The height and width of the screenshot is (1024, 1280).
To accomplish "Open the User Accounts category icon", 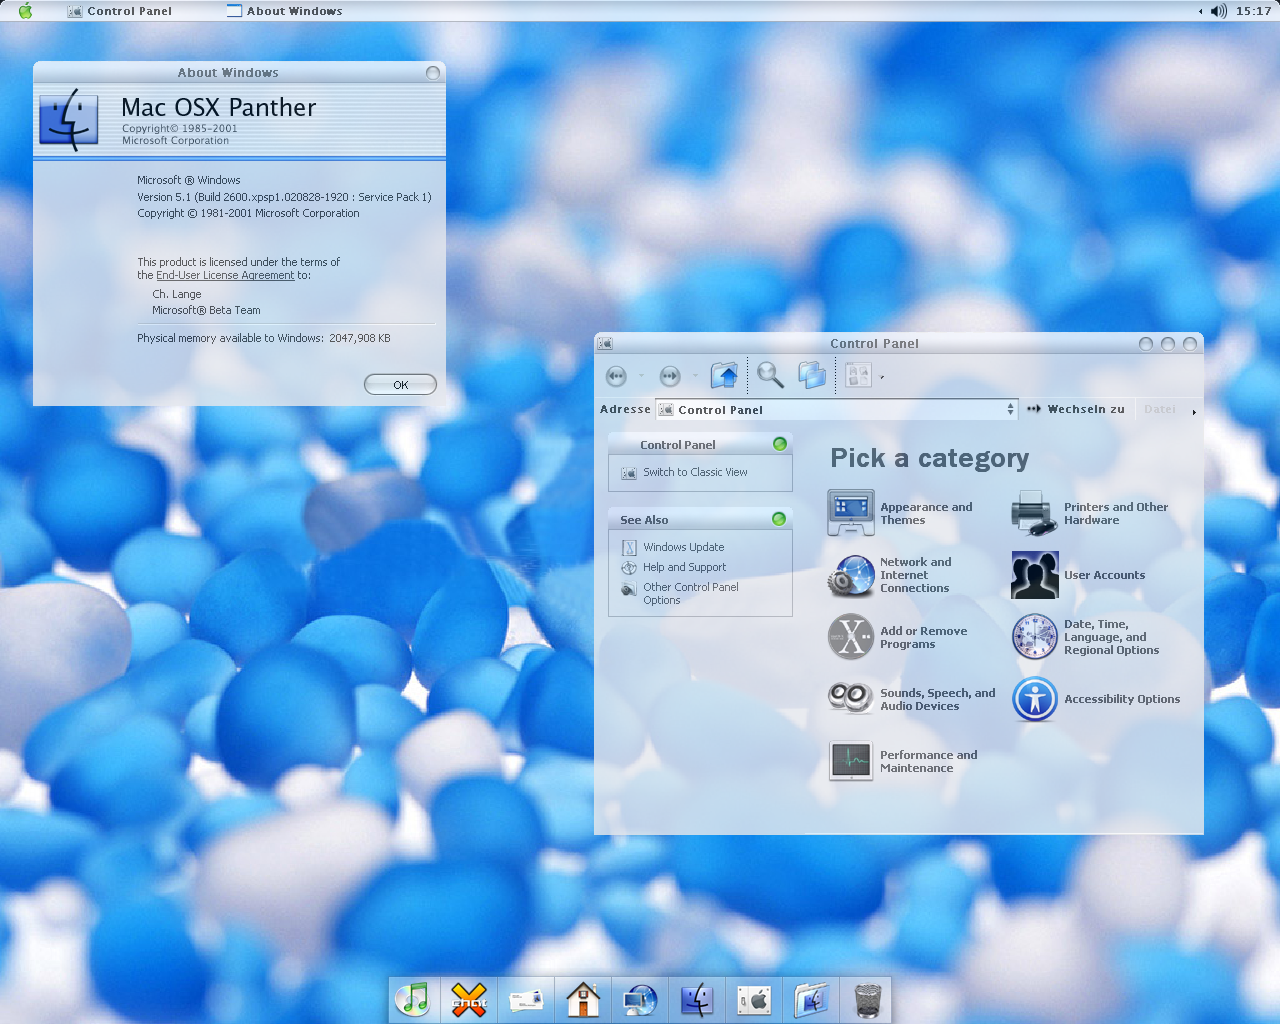I will 1034,575.
